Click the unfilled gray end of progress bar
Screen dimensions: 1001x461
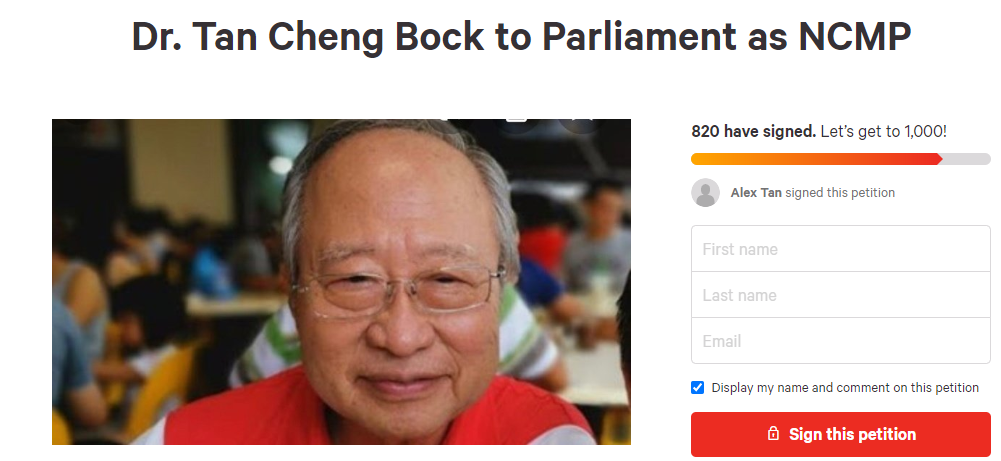click(967, 159)
